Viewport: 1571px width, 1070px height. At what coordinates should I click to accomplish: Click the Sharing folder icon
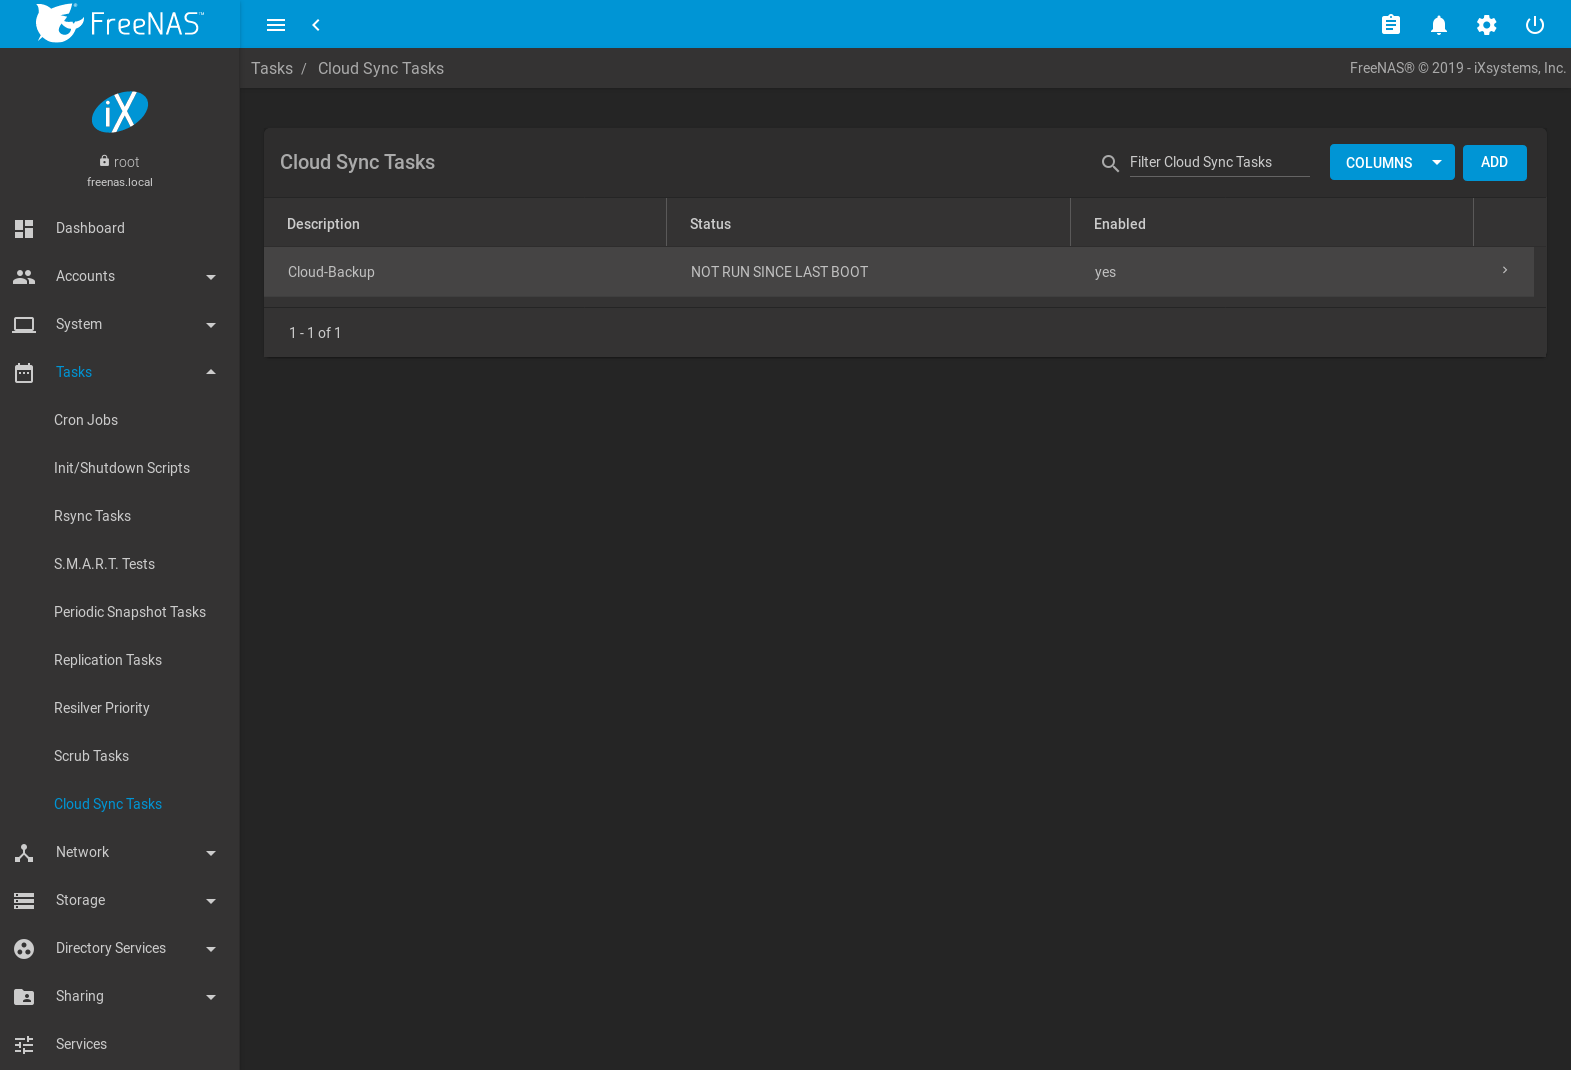(x=24, y=996)
